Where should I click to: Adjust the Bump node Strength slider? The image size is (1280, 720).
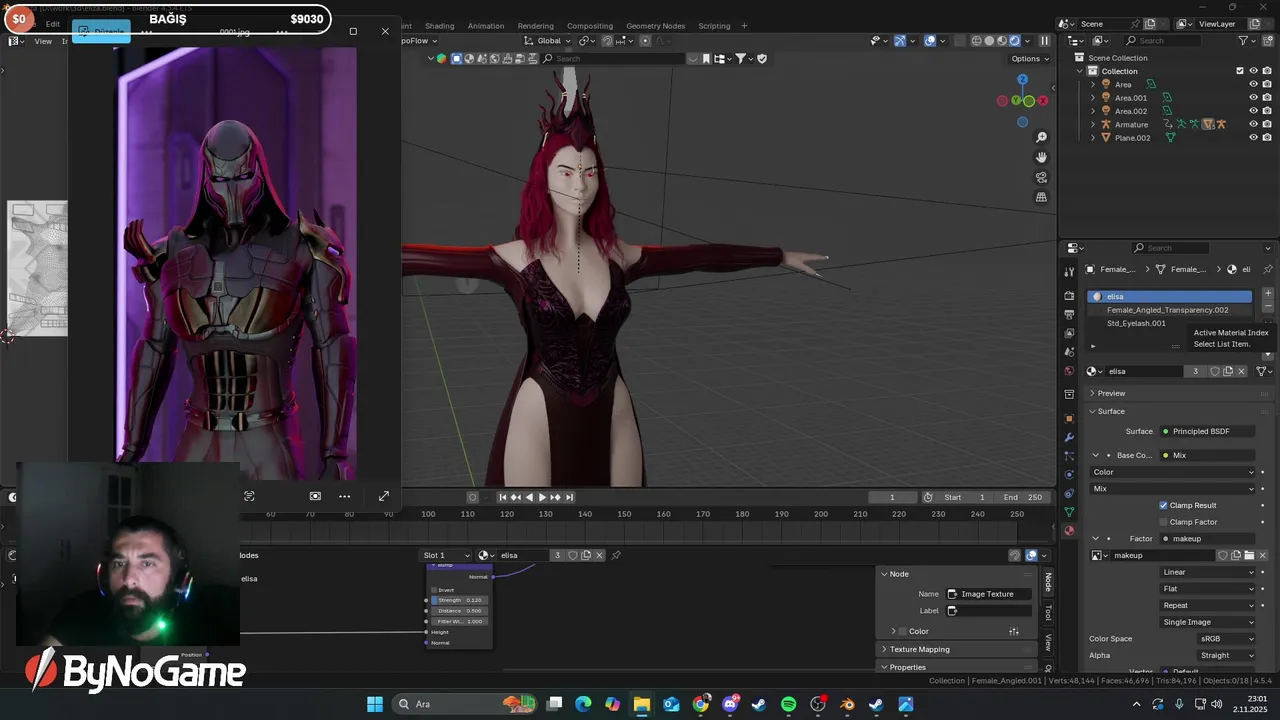click(460, 600)
